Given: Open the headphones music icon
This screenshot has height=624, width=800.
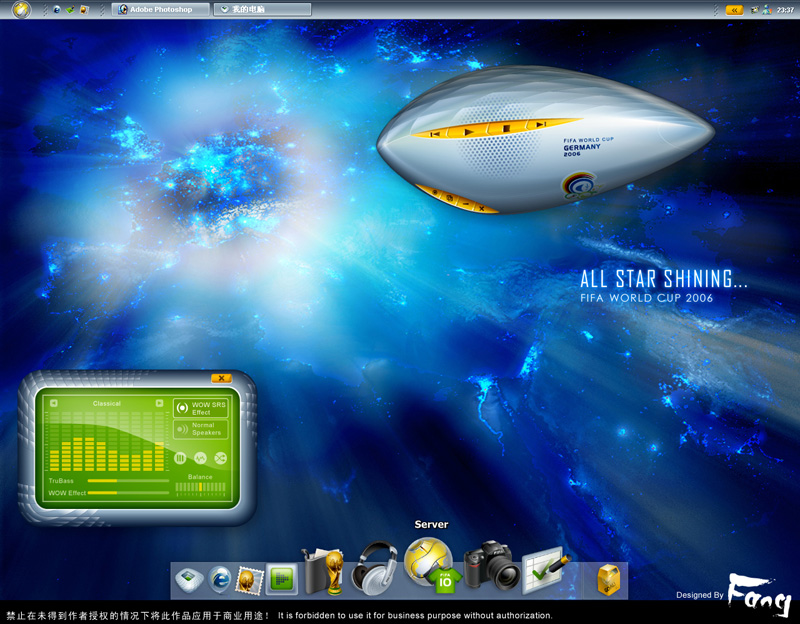Looking at the screenshot, I should [x=376, y=568].
